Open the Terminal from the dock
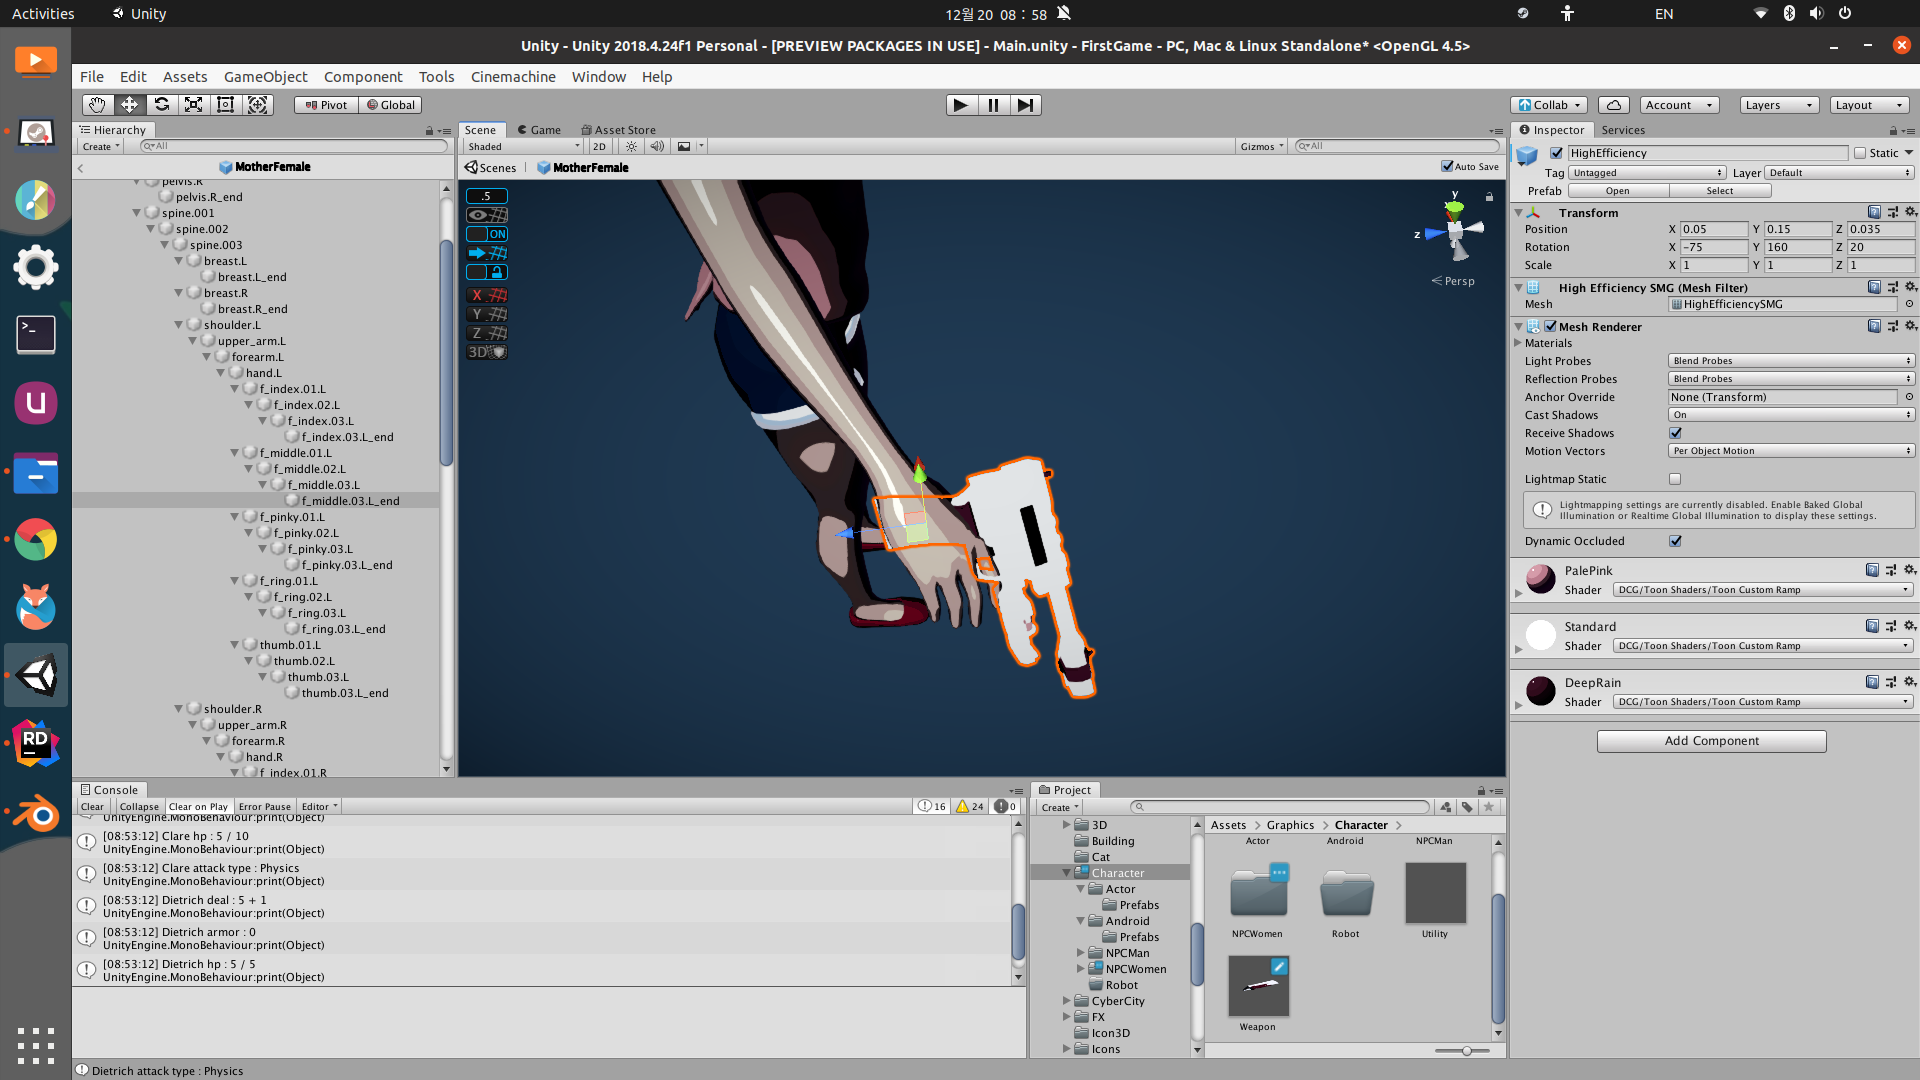Screen dimensions: 1920x1080 (36, 335)
